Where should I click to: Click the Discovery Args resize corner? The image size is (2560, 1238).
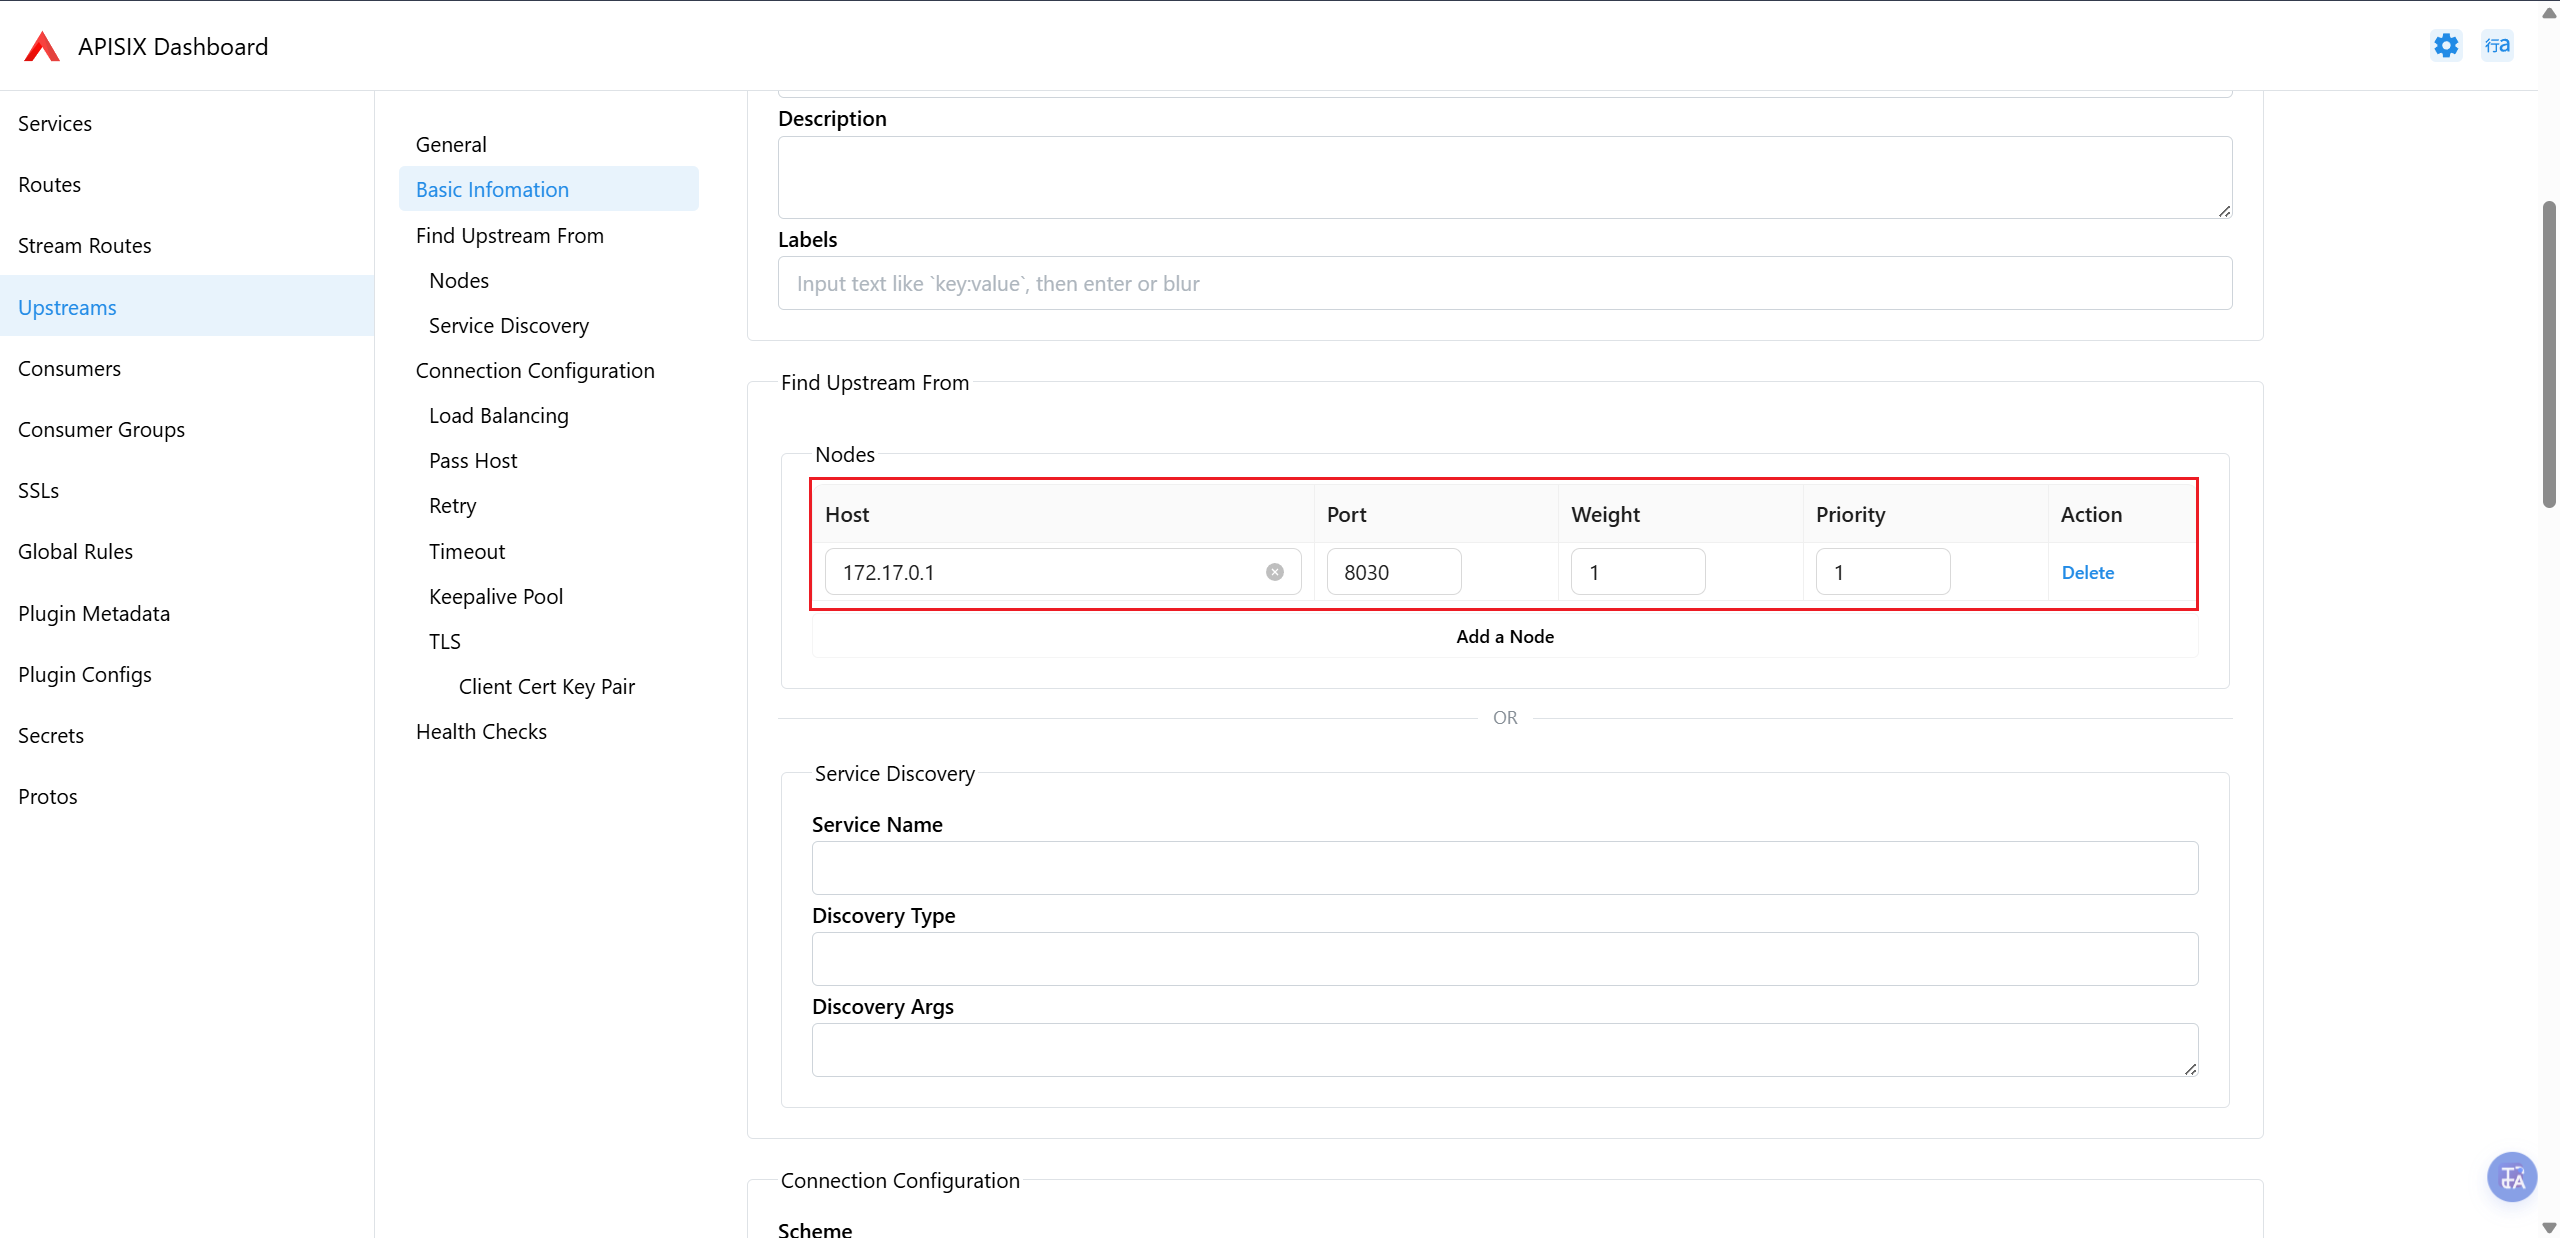[2190, 1069]
